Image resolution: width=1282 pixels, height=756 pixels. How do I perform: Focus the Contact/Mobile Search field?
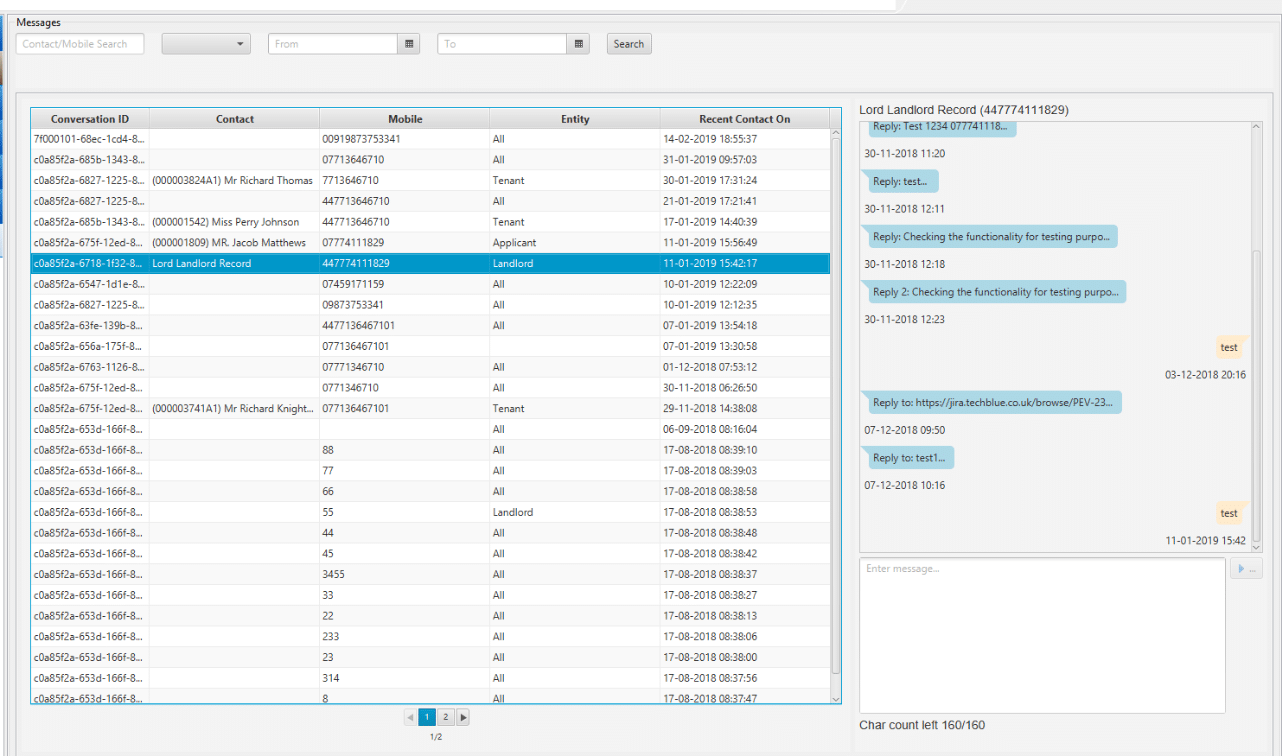[80, 44]
